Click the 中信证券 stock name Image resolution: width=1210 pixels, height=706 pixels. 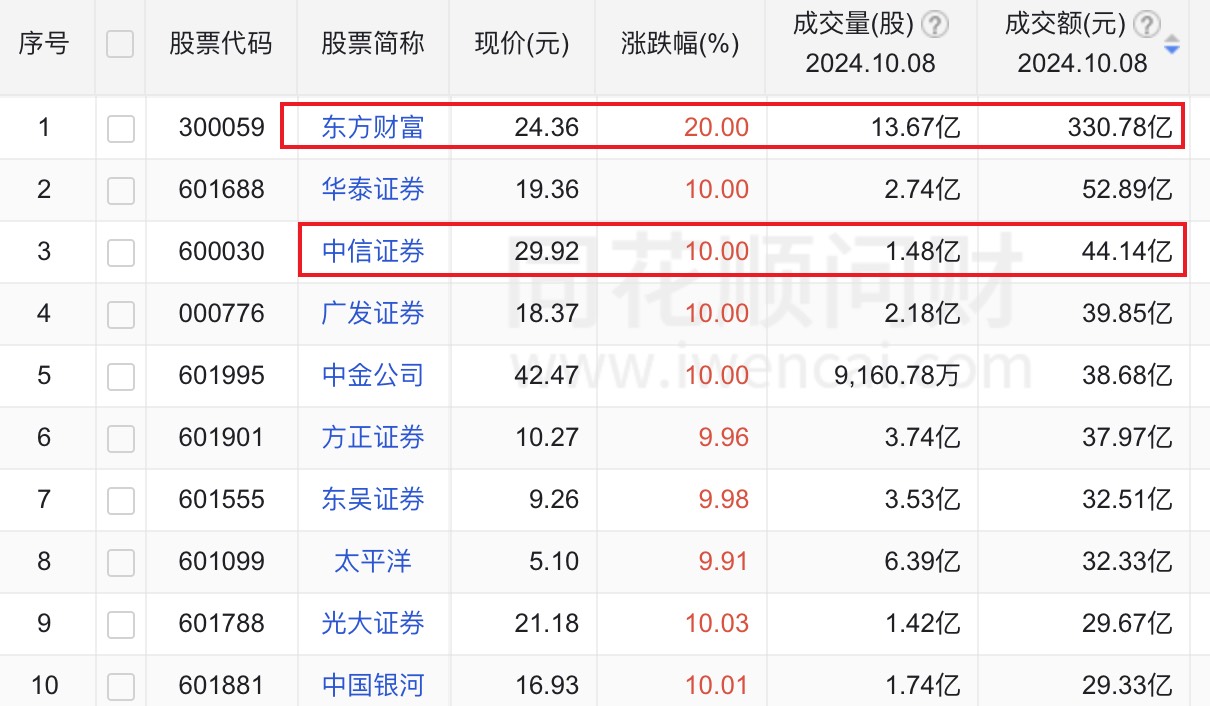coord(373,252)
